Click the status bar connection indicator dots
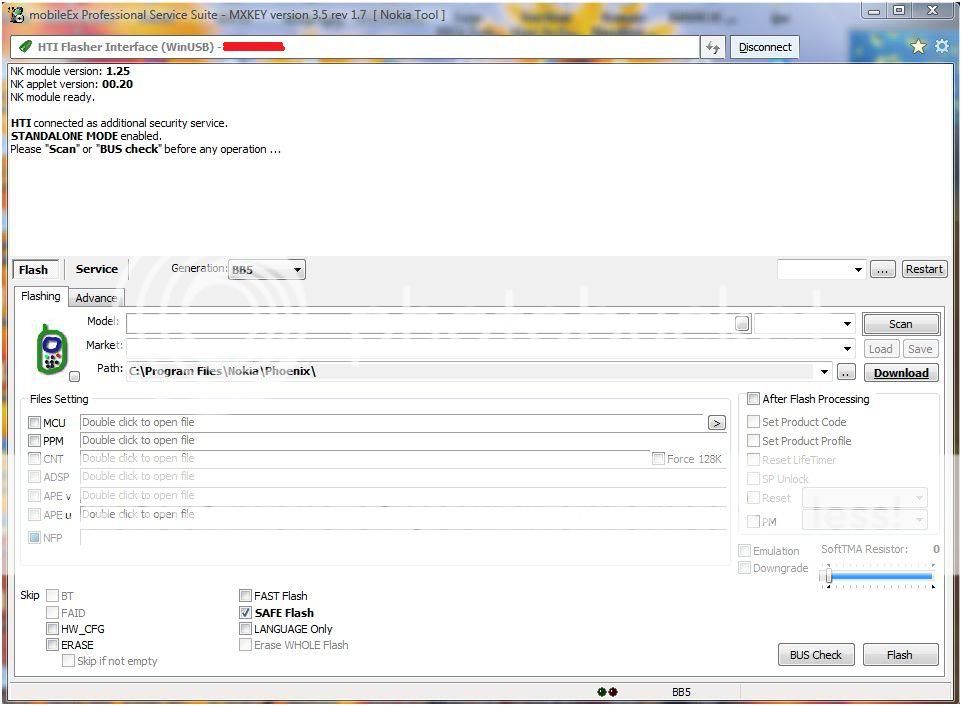This screenshot has height=706, width=962. [607, 692]
